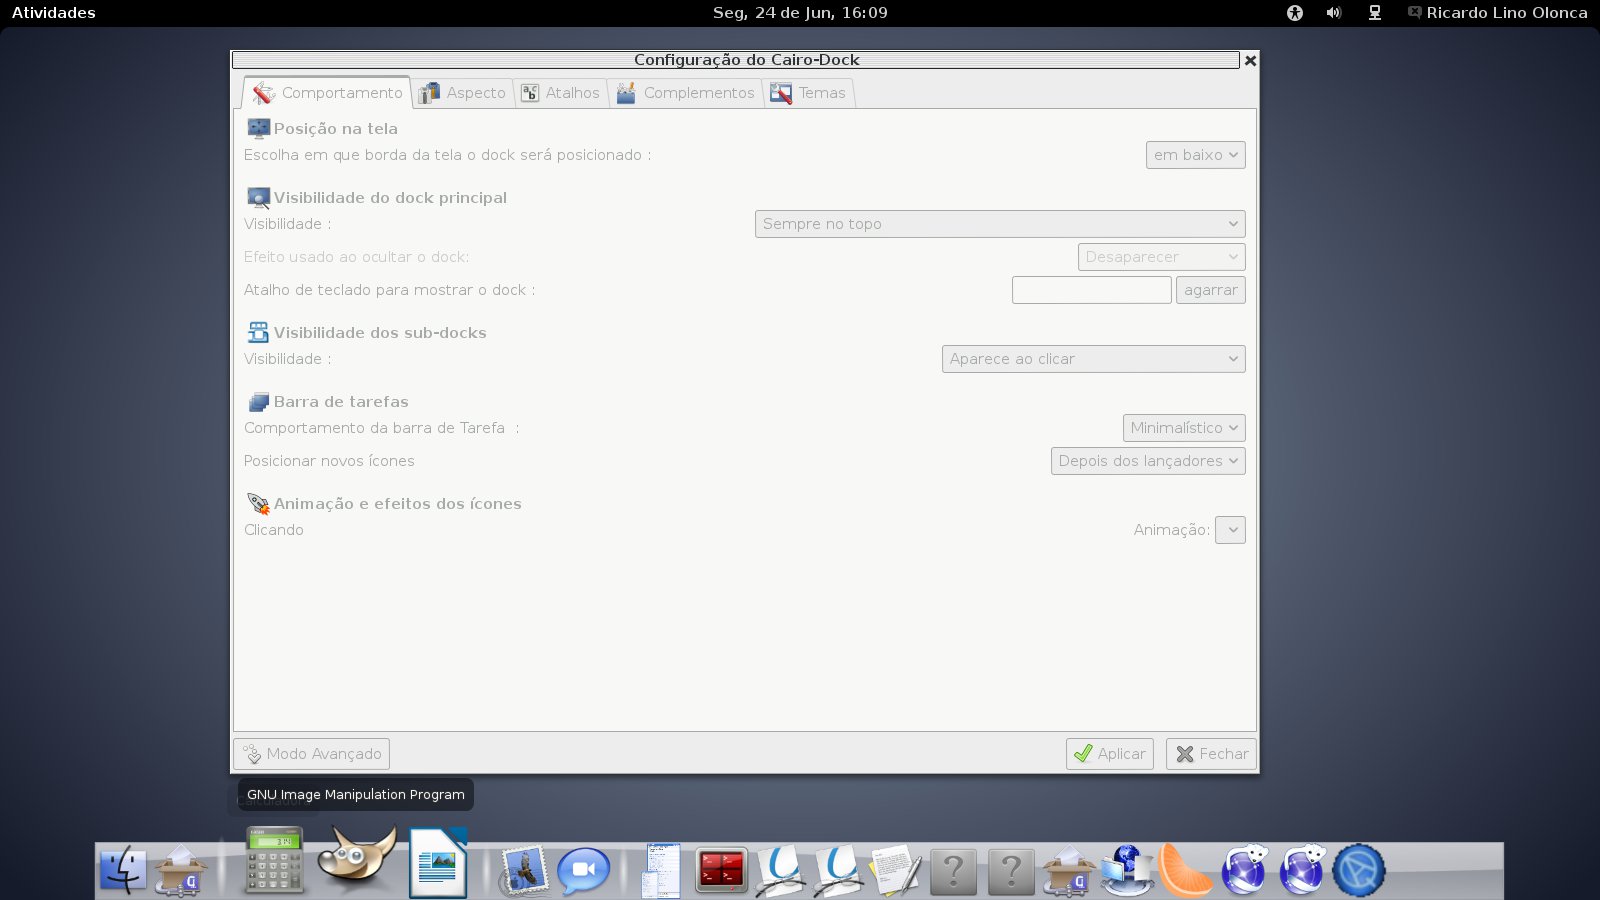Viewport: 1600px width, 900px height.
Task: Click the window list thumbnail in the dock
Action: (x=661, y=870)
